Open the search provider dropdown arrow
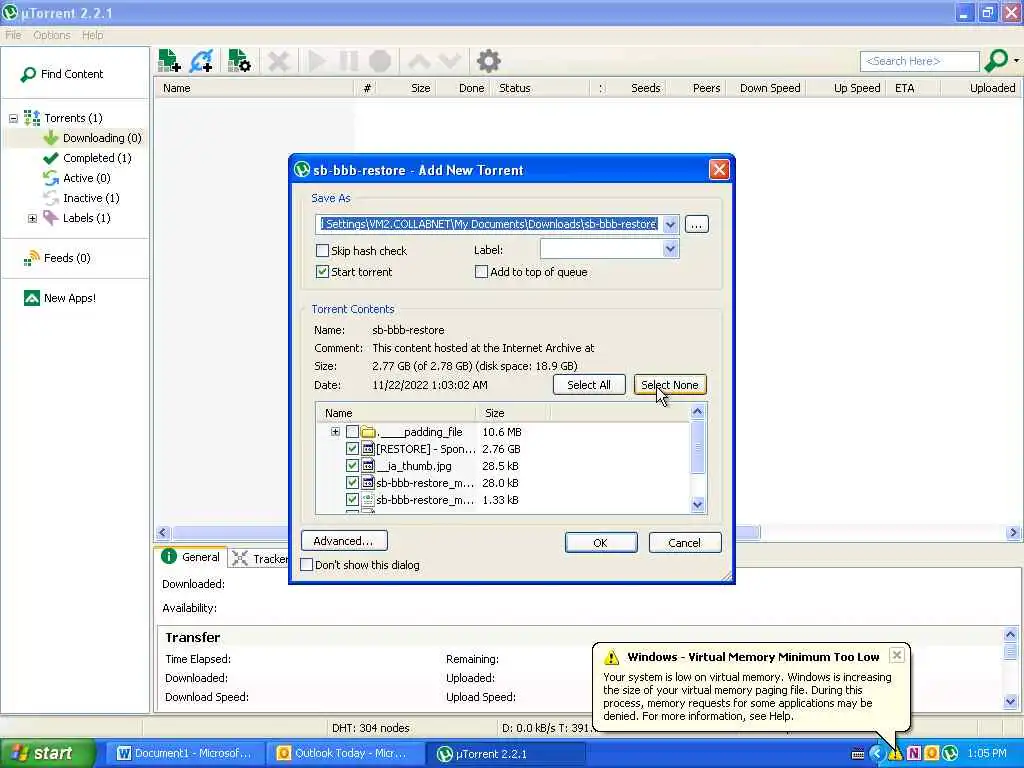This screenshot has height=768, width=1024. click(1016, 61)
